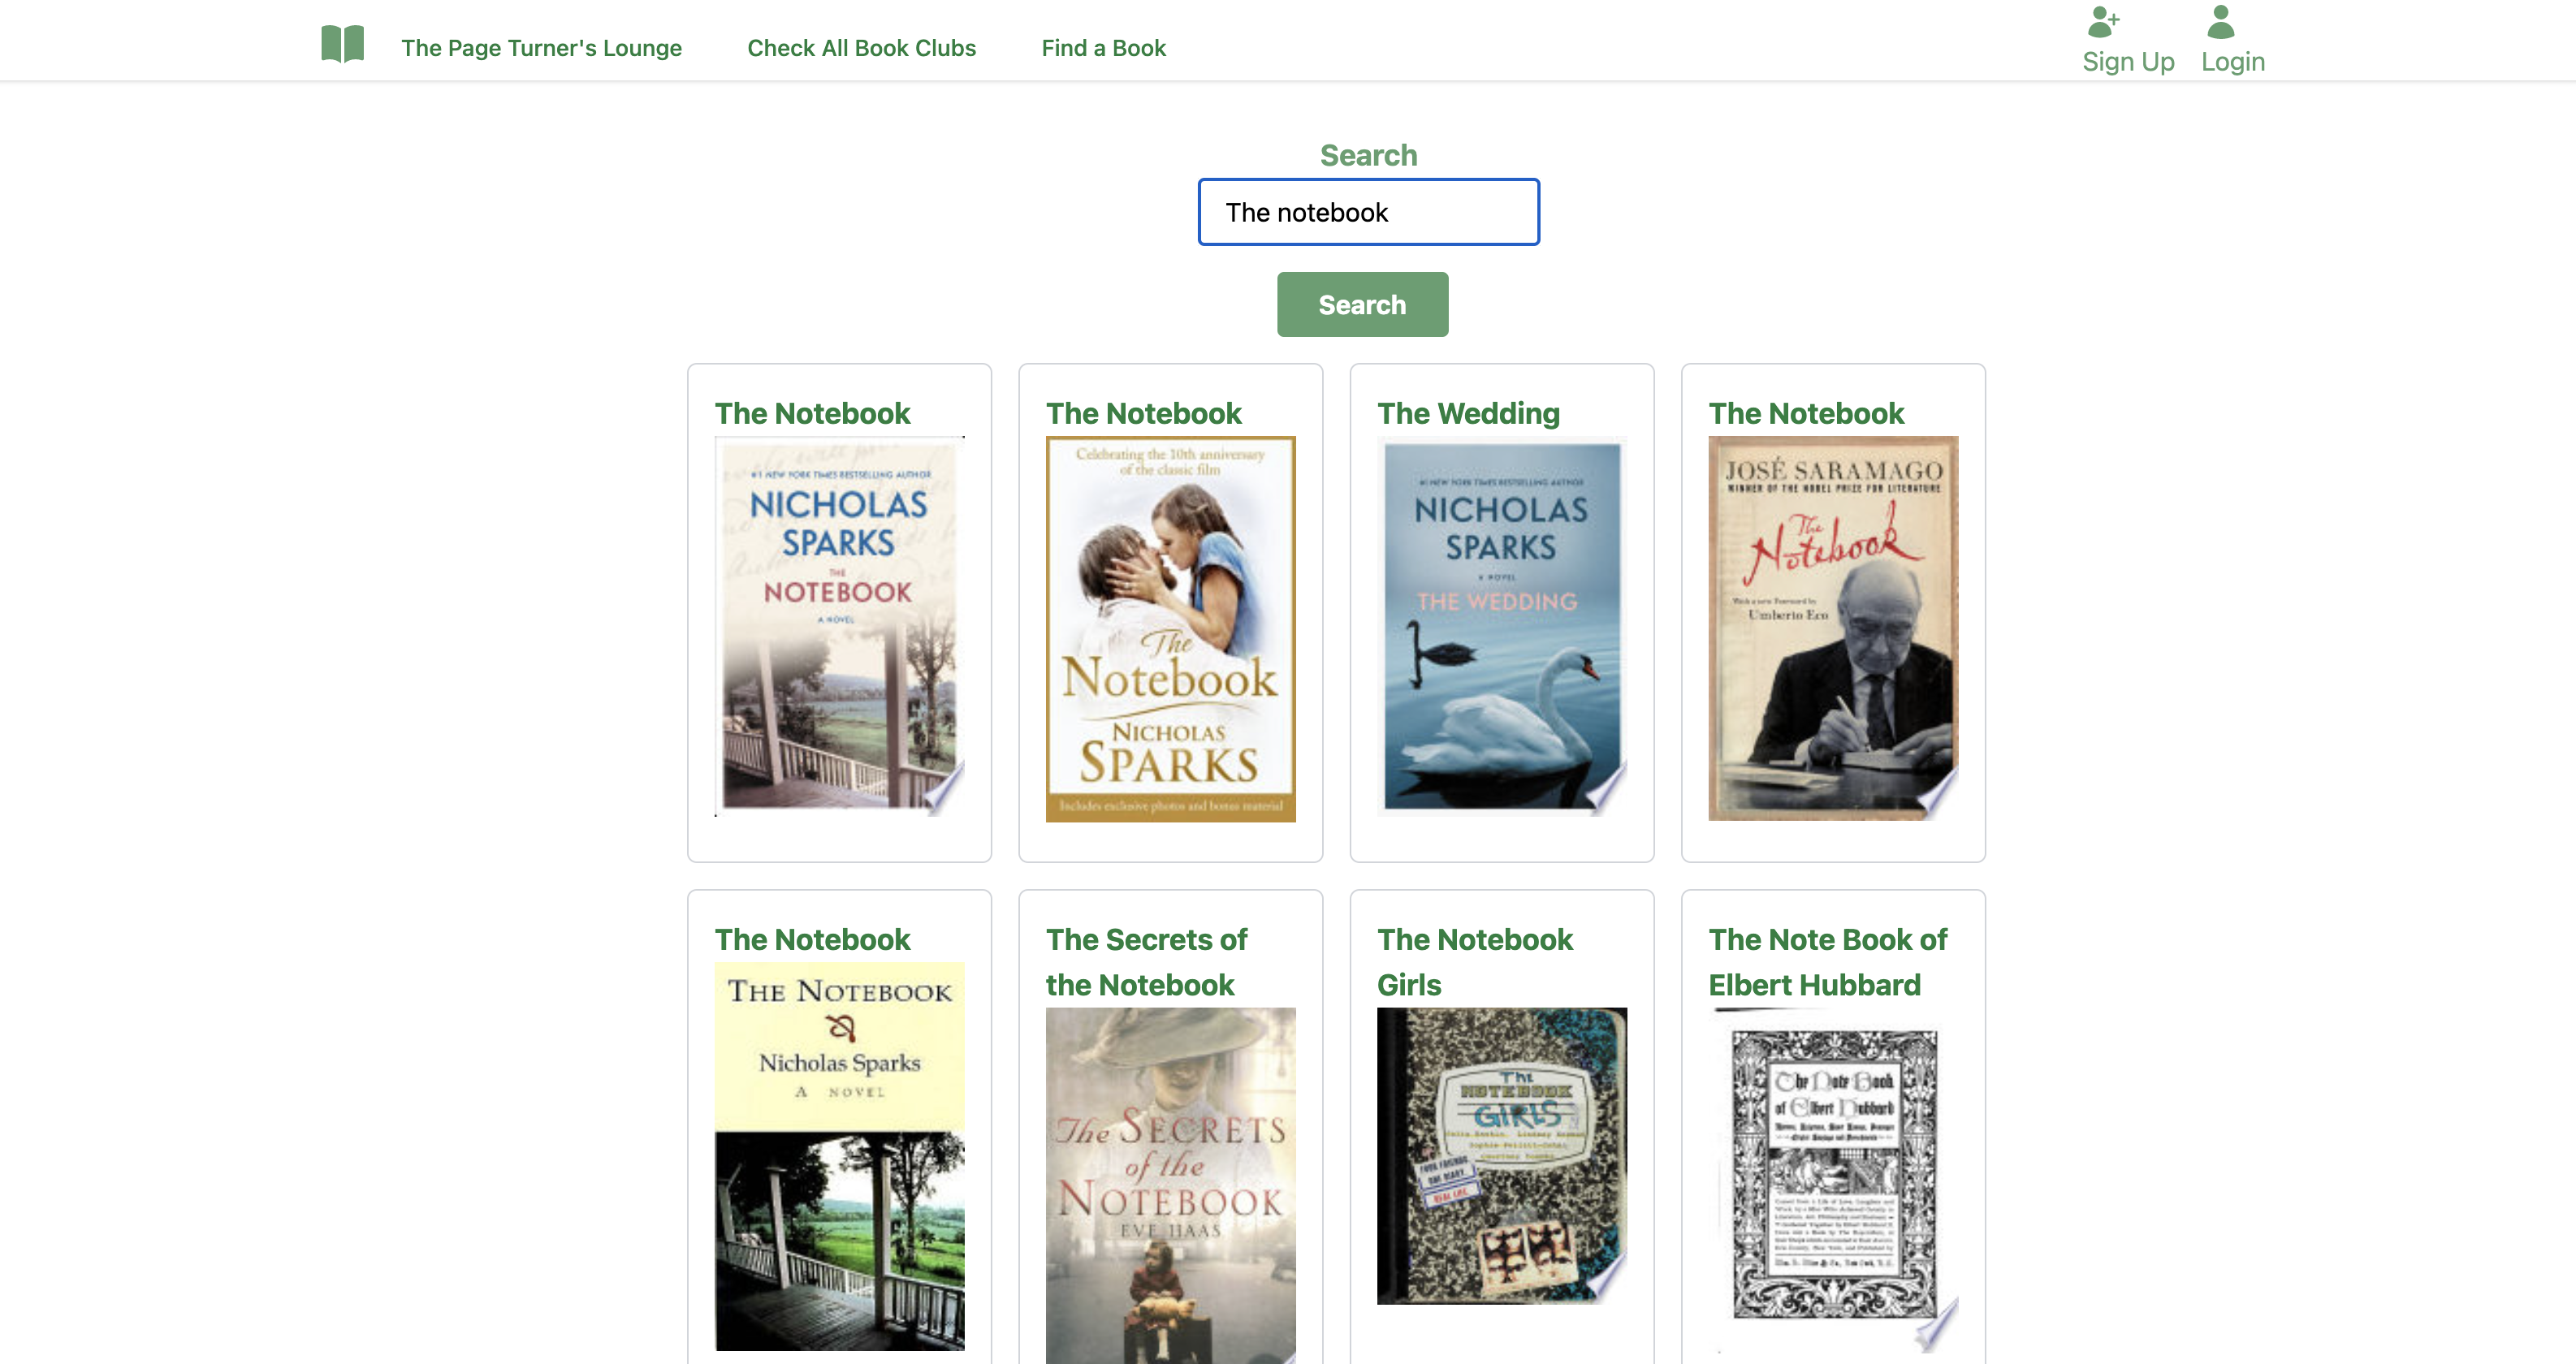2576x1364 pixels.
Task: Go to Check All Book Clubs
Action: [x=861, y=48]
